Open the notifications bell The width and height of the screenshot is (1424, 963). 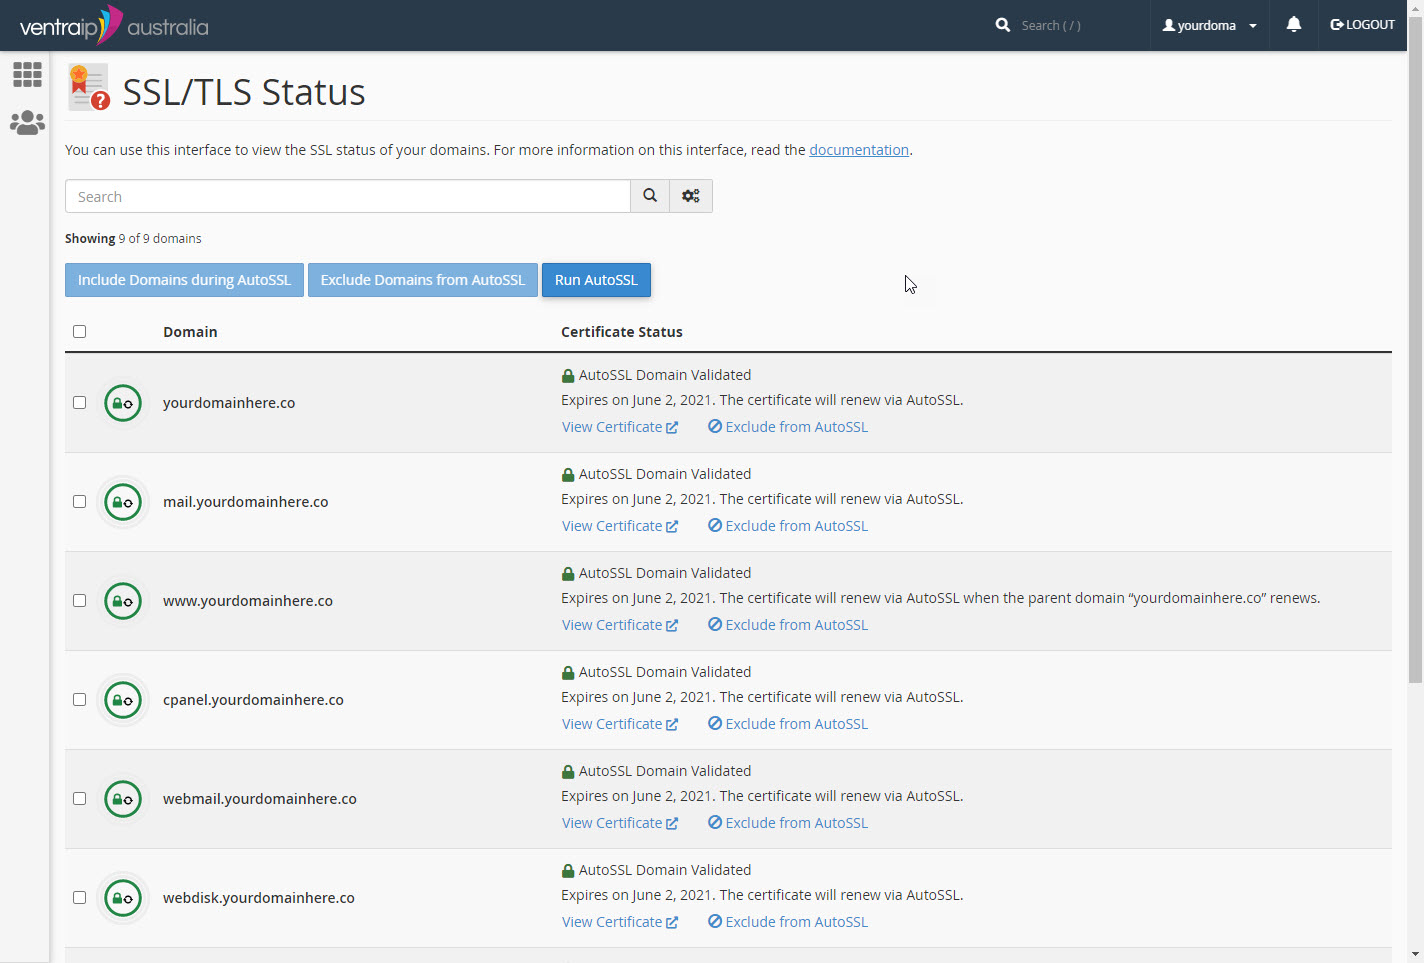coord(1294,24)
